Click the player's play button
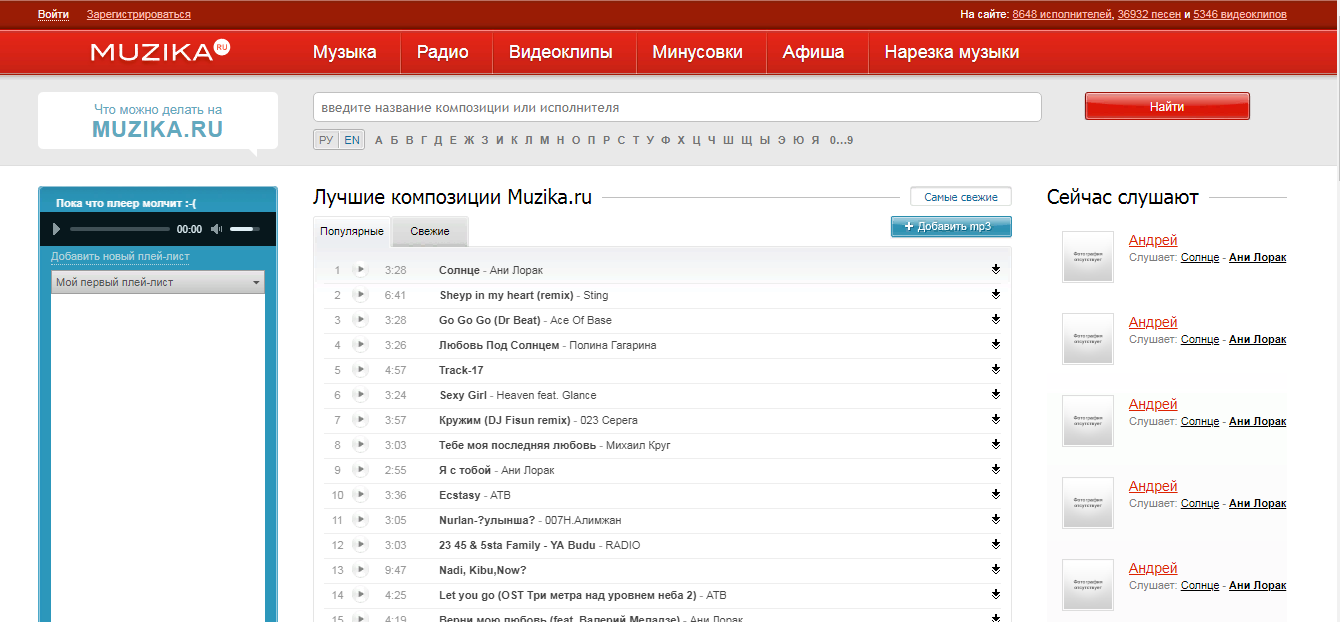1340x622 pixels. 57,229
